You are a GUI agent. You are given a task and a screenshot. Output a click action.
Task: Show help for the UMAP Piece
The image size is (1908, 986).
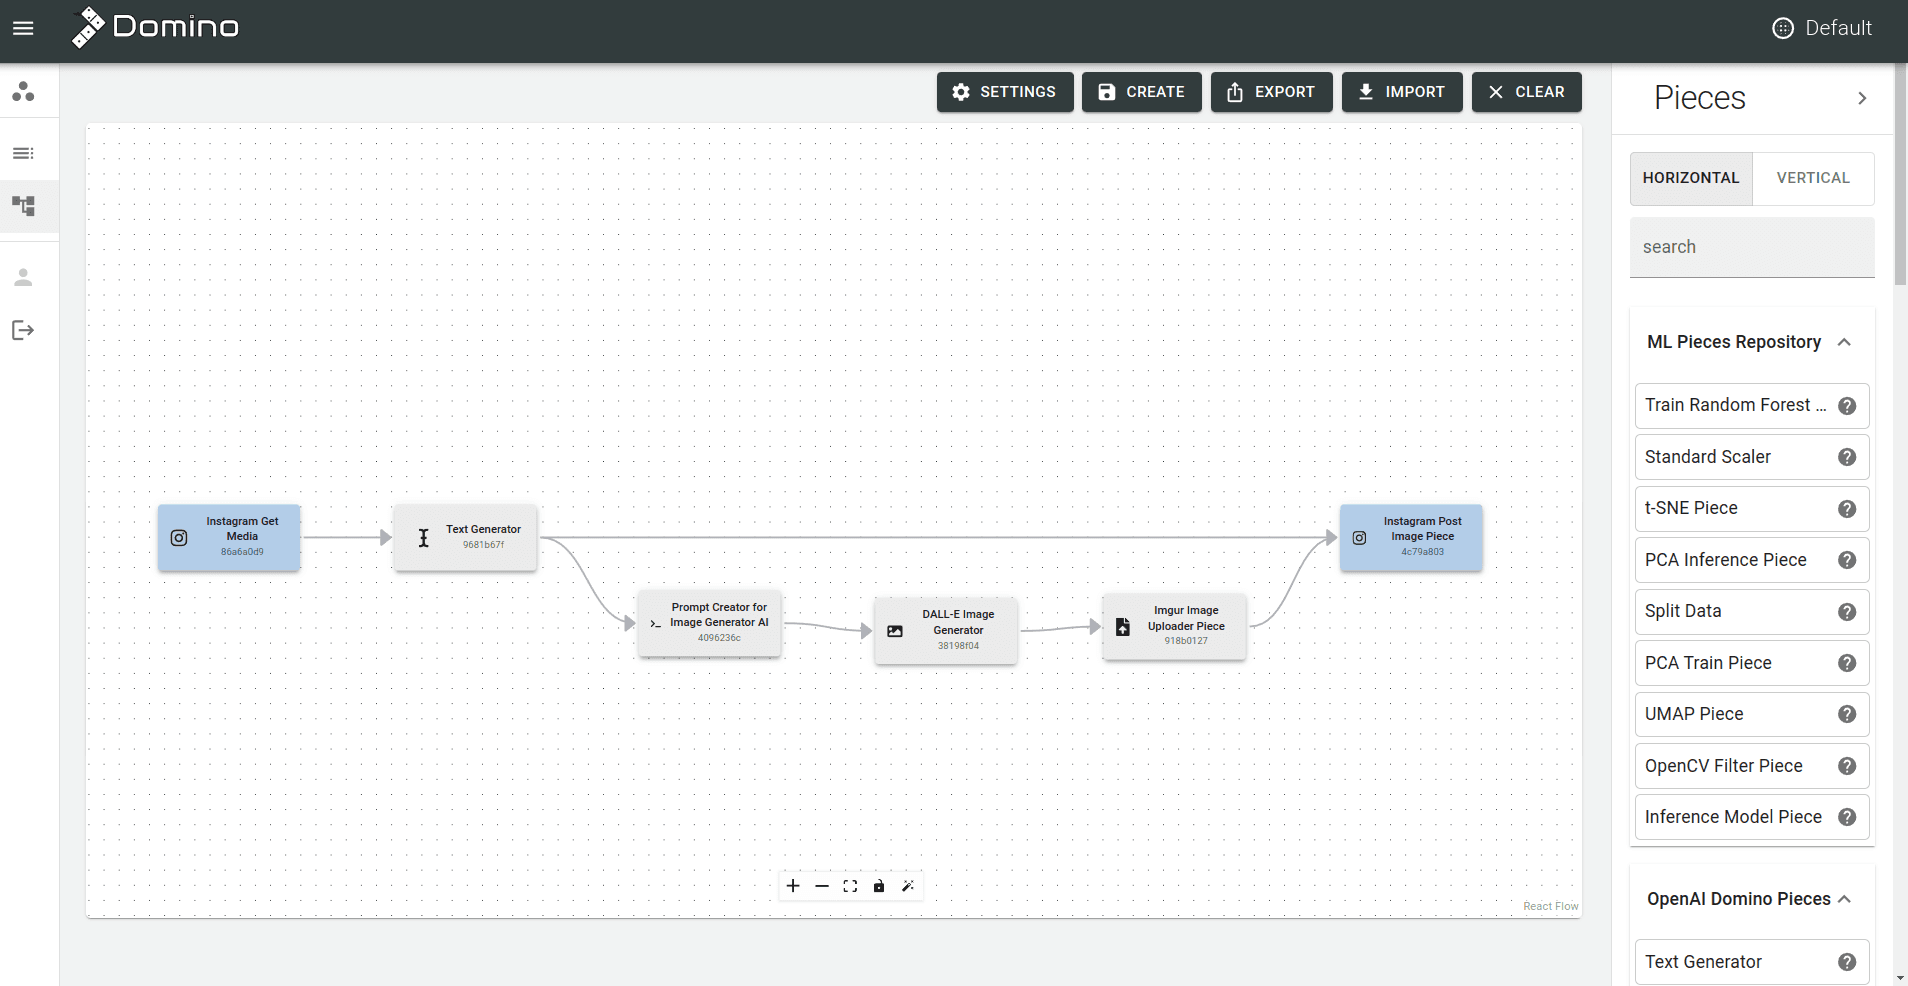(x=1847, y=714)
